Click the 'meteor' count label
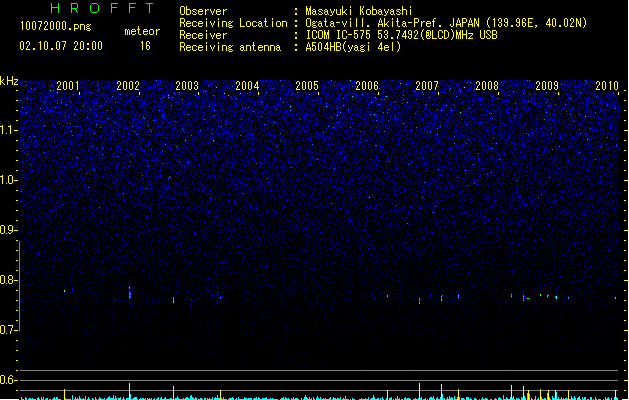 coord(142,31)
